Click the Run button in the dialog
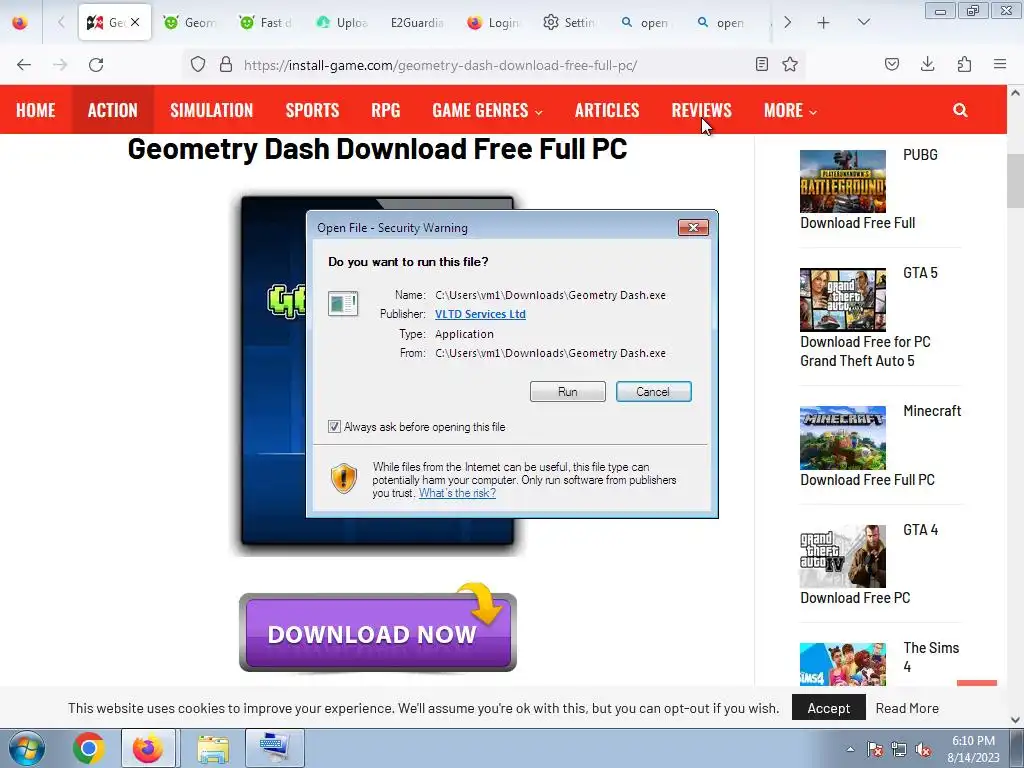The width and height of the screenshot is (1024, 768). 568,392
